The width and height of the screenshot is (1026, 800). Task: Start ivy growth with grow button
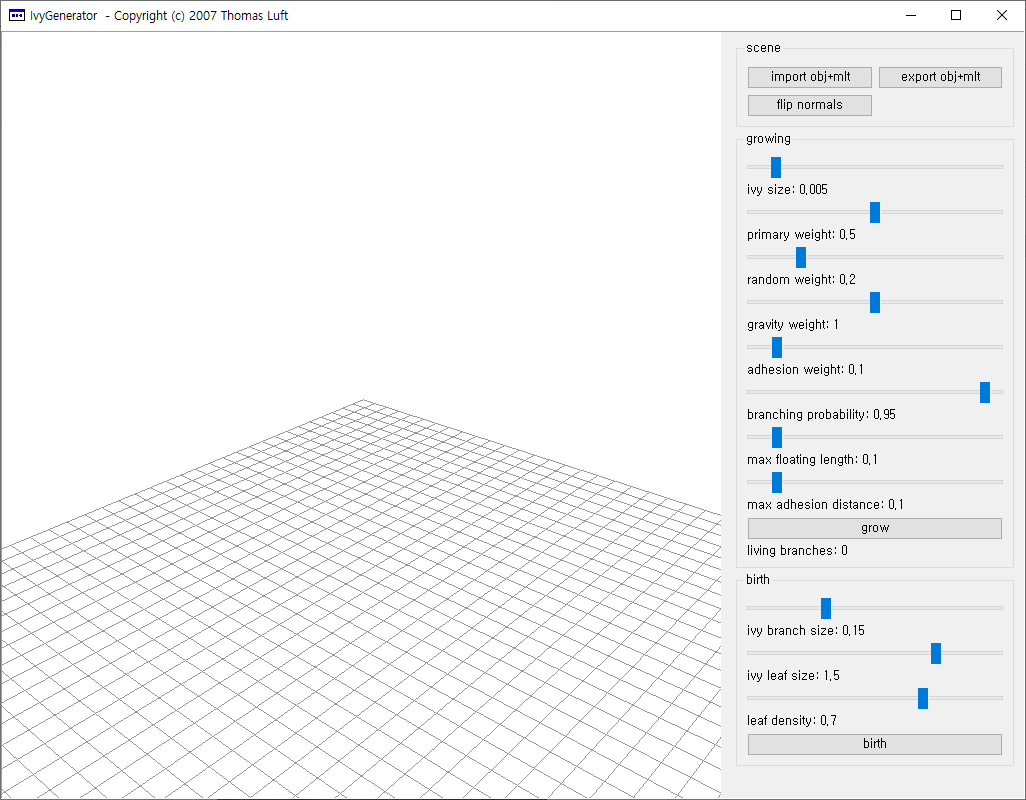coord(874,529)
